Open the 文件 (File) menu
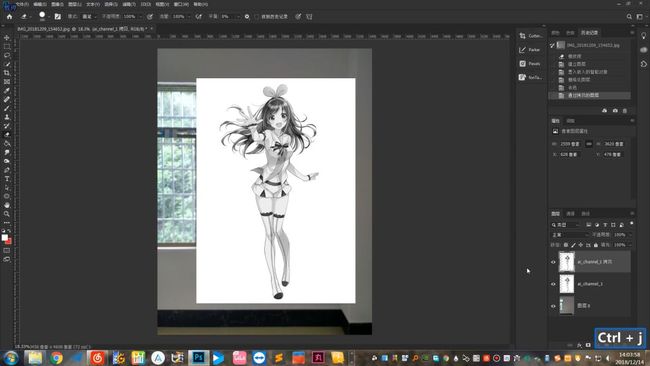 click(x=22, y=4)
